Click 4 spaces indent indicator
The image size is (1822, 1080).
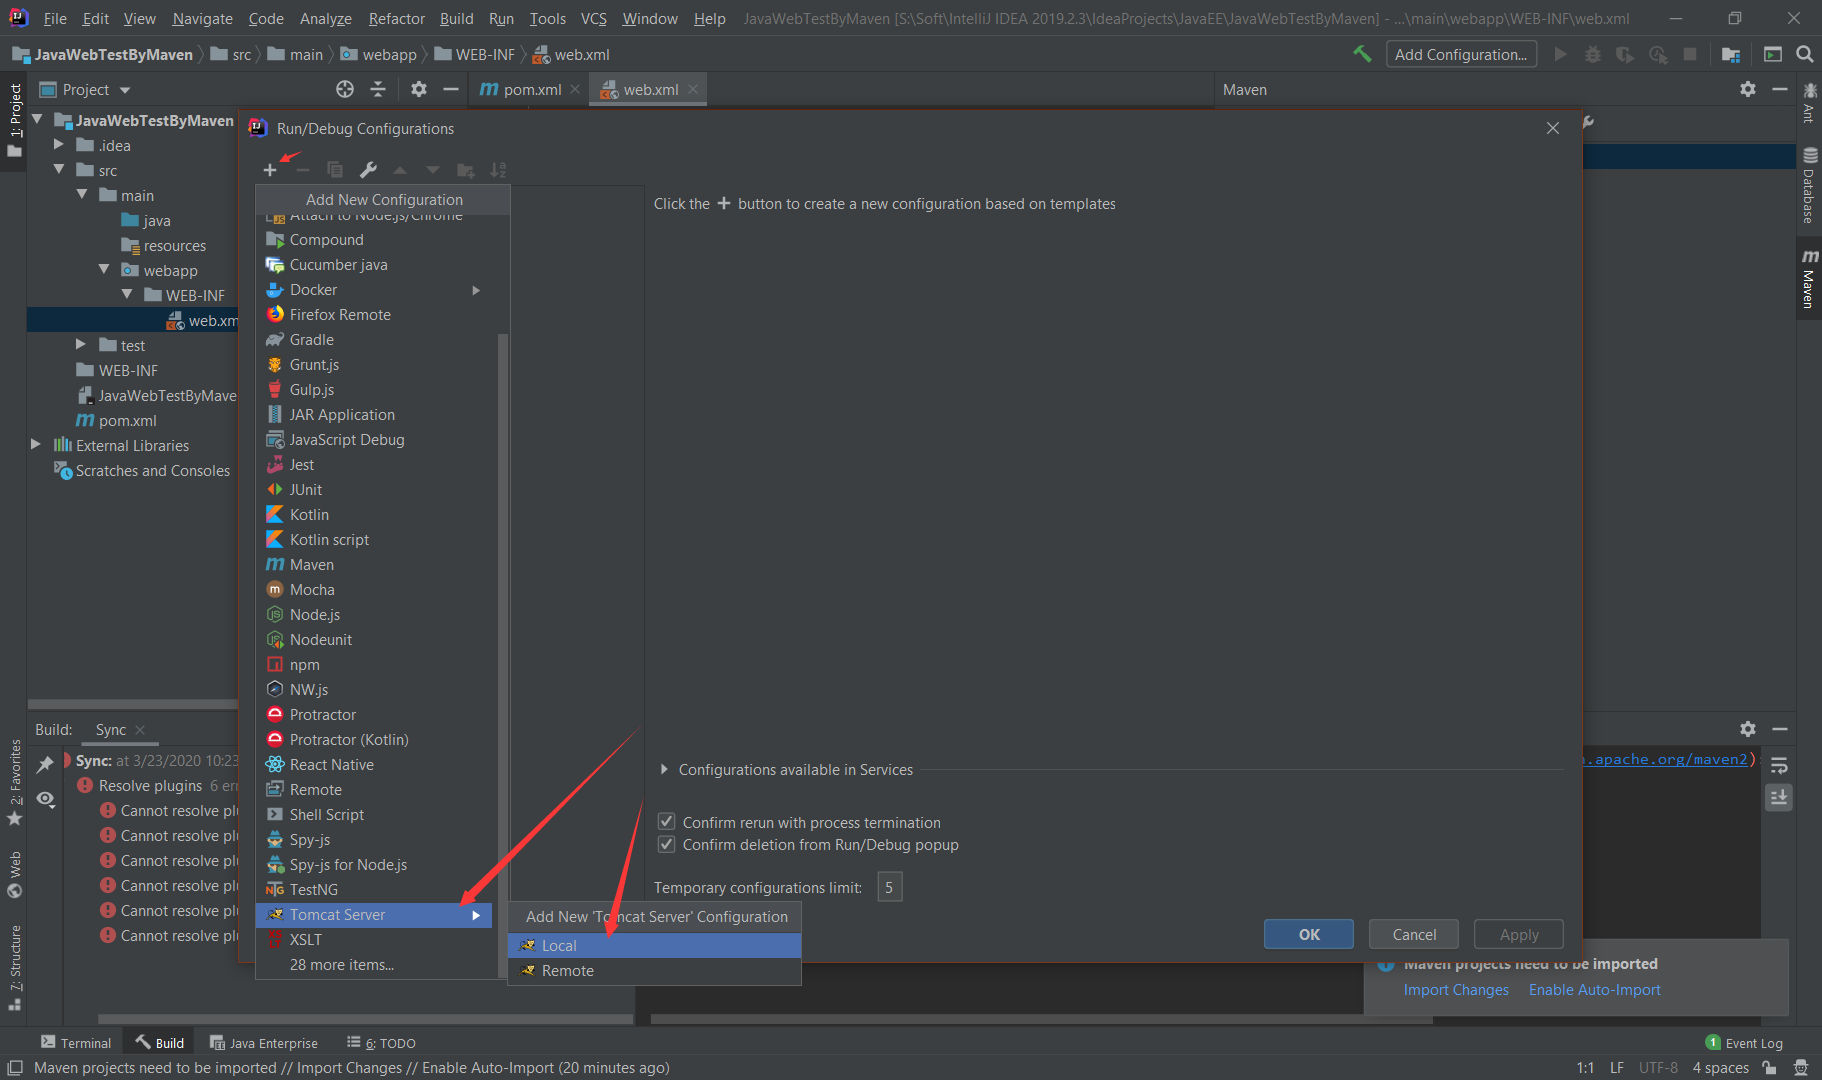pyautogui.click(x=1720, y=1067)
